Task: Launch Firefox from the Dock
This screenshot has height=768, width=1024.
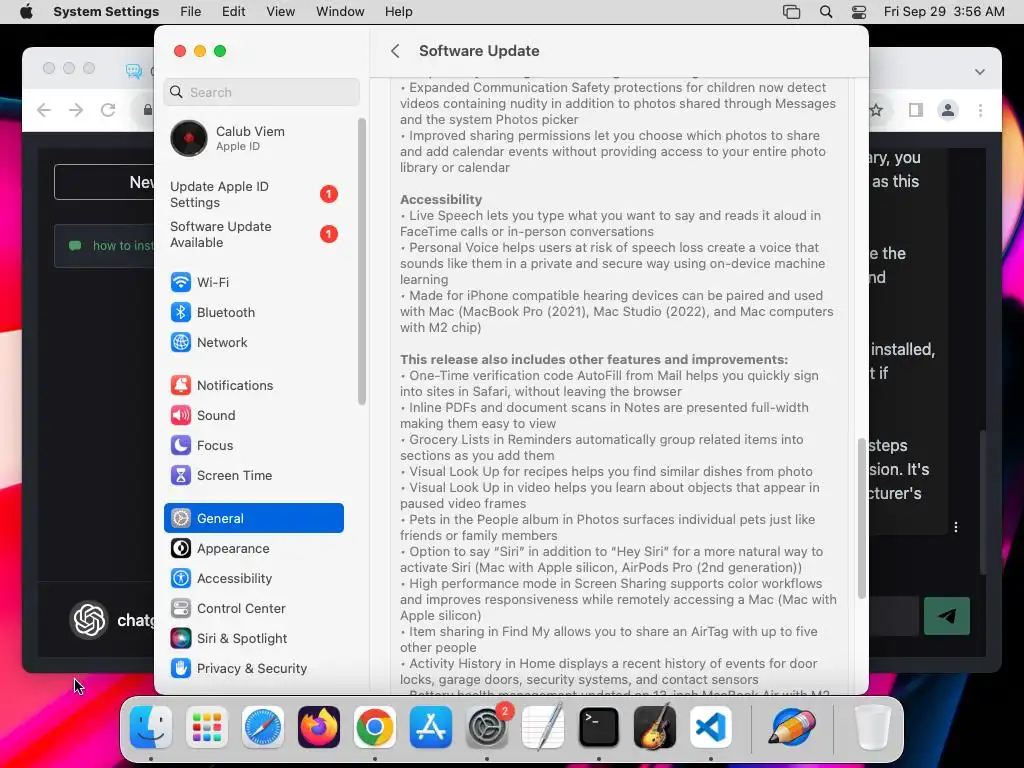Action: [319, 727]
